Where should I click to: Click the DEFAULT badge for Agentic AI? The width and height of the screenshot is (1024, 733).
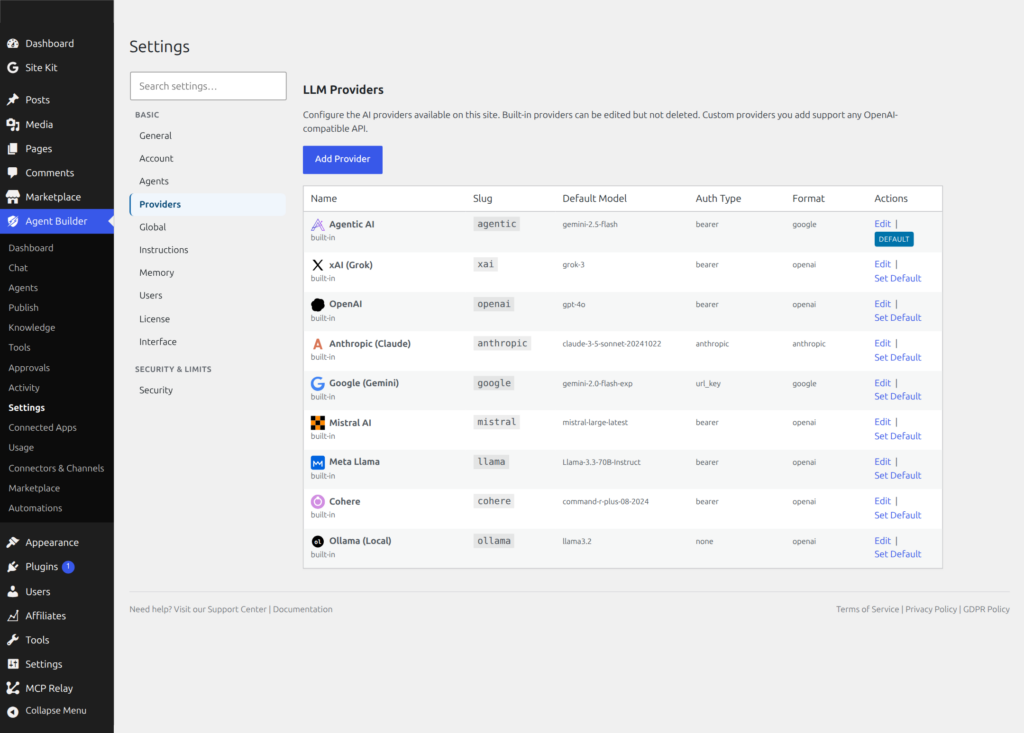pyautogui.click(x=893, y=240)
